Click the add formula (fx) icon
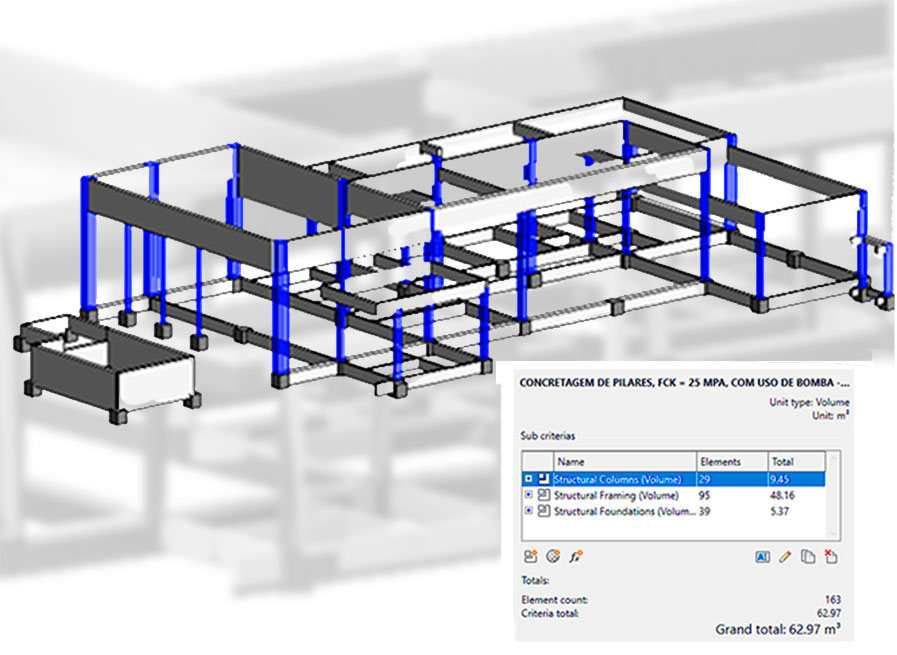 (x=575, y=556)
